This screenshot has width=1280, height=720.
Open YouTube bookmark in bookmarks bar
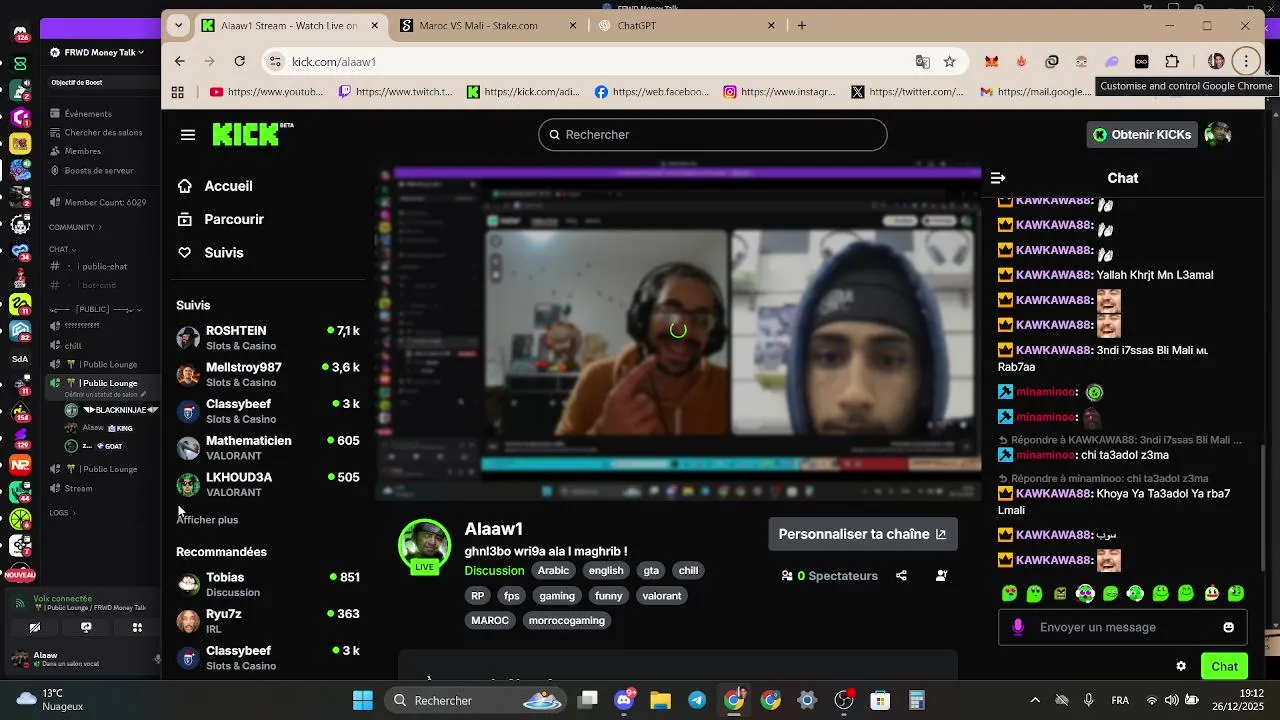coord(266,92)
